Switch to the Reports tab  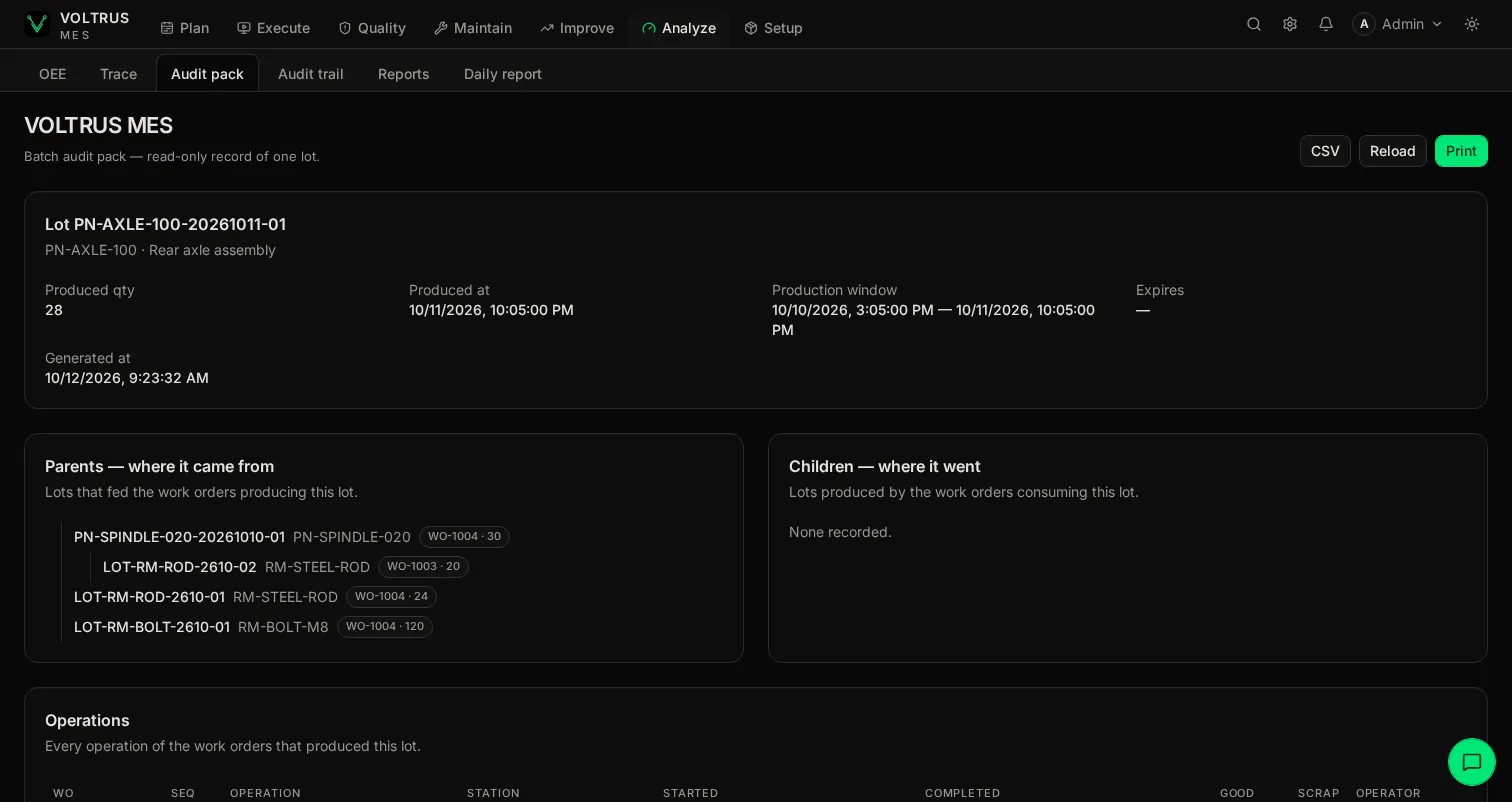[x=404, y=74]
